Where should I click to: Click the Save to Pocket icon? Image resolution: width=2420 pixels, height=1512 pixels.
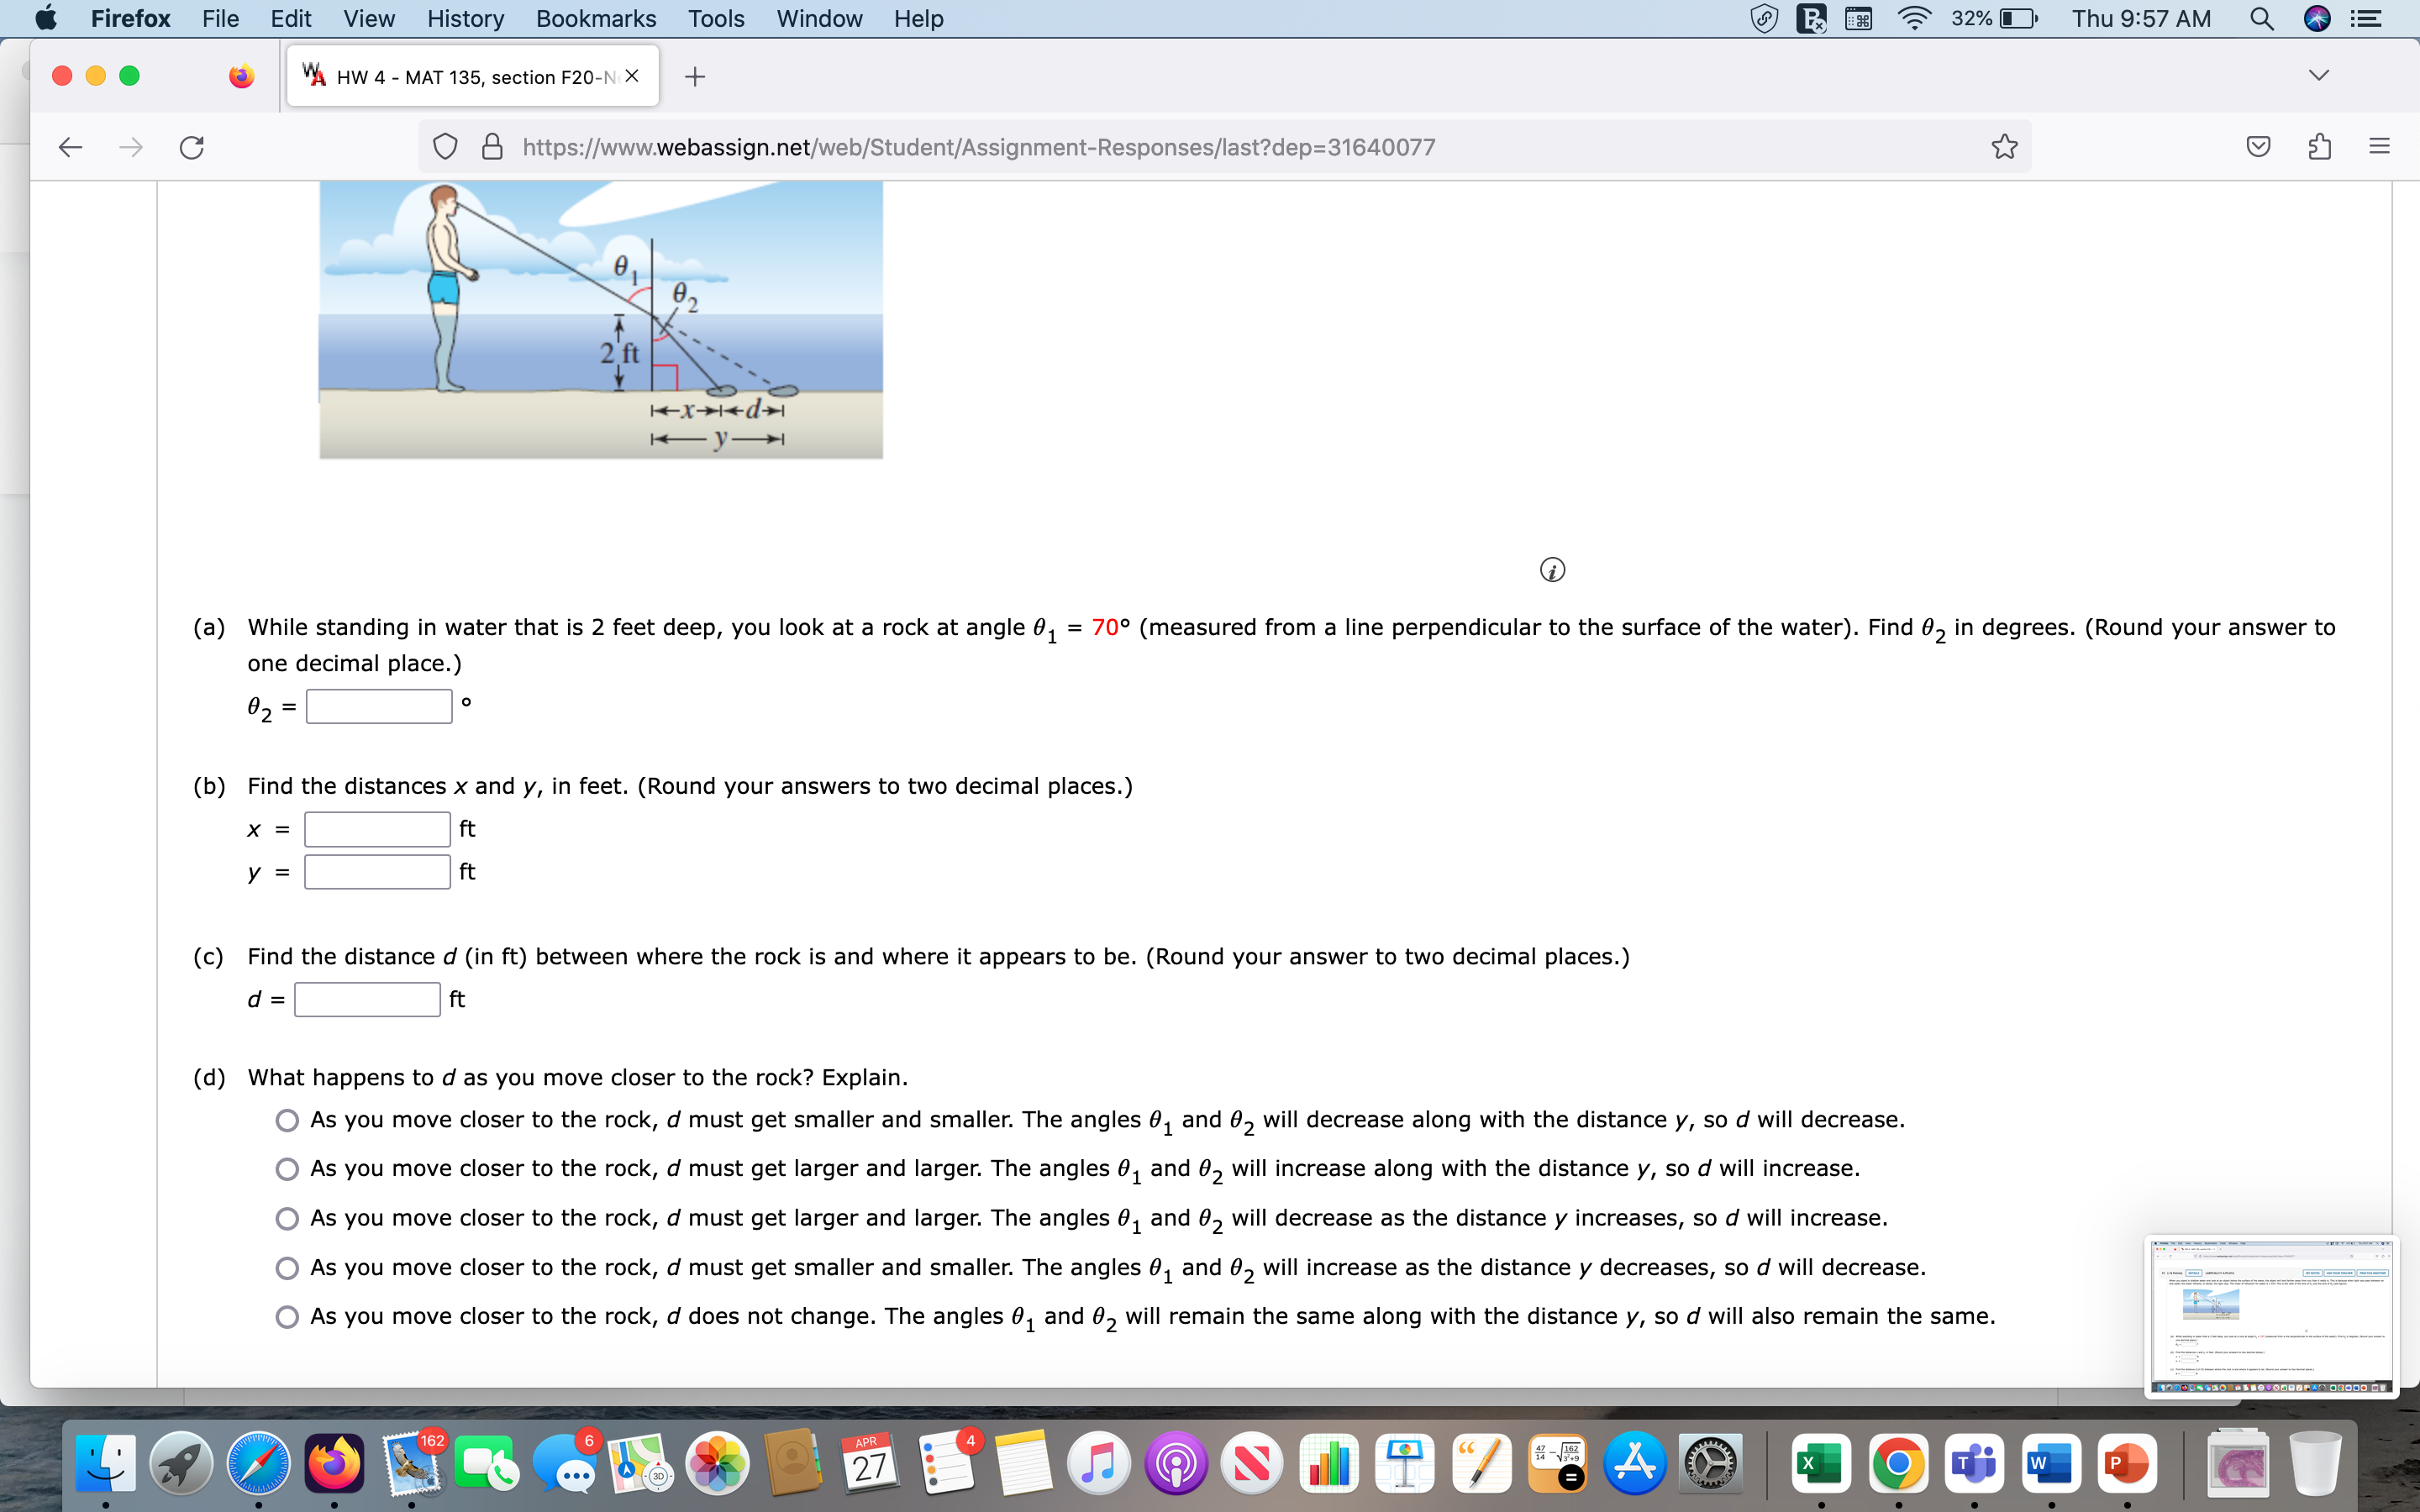pos(2258,147)
